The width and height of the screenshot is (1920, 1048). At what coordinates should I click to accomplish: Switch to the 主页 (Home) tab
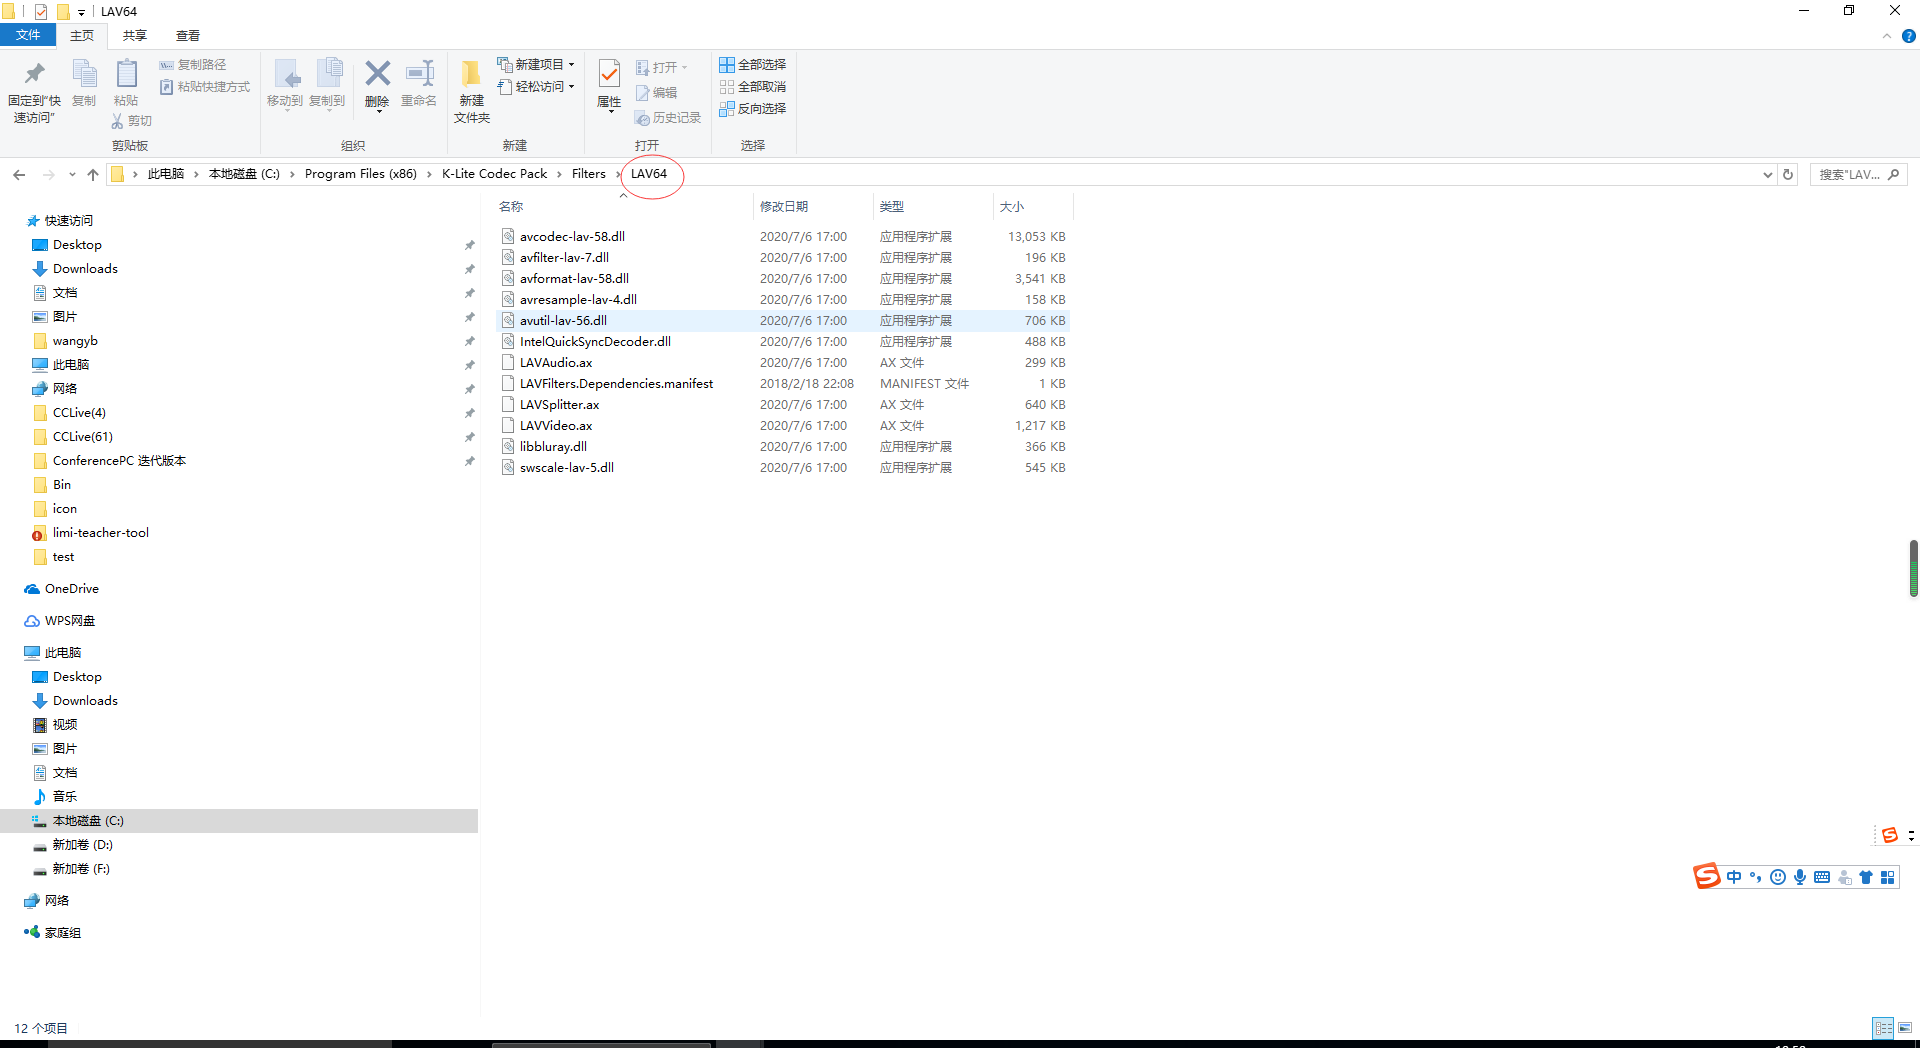click(82, 35)
